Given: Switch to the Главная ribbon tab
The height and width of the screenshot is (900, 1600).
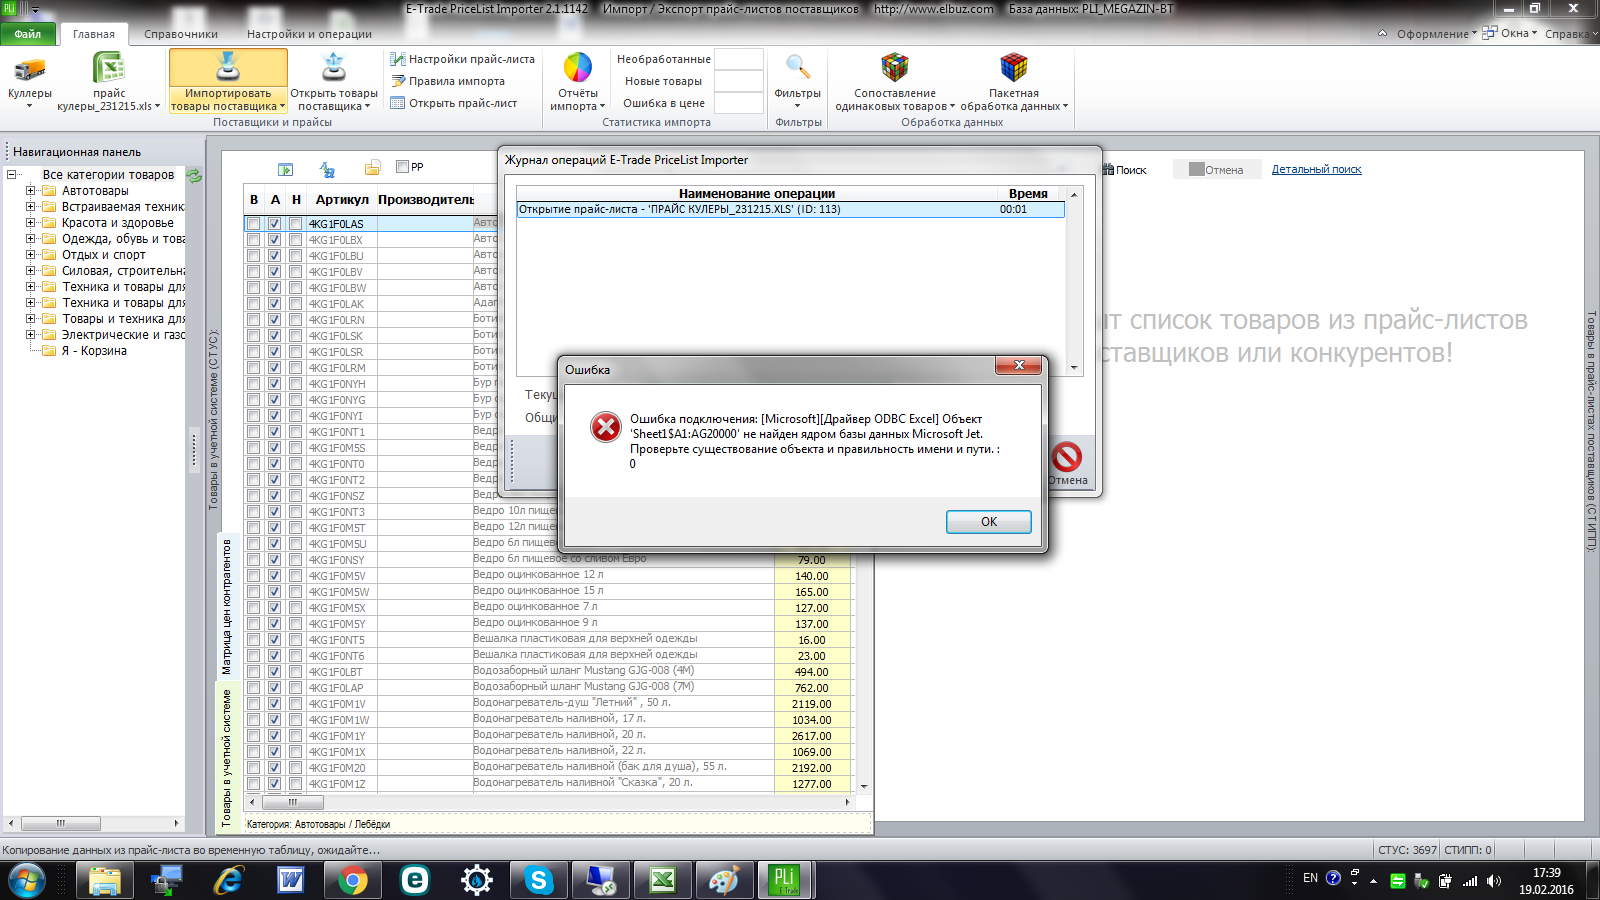Looking at the screenshot, I should pos(94,34).
